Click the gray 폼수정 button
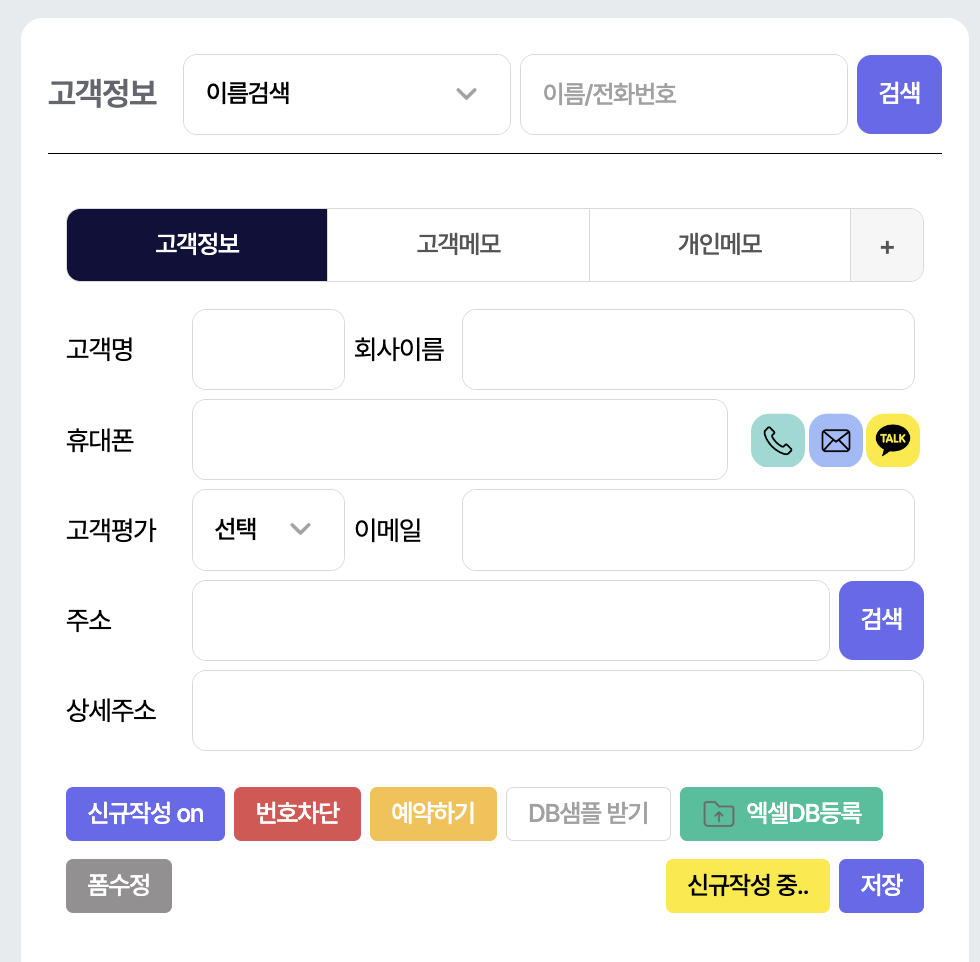Viewport: 980px width, 962px height. tap(119, 886)
